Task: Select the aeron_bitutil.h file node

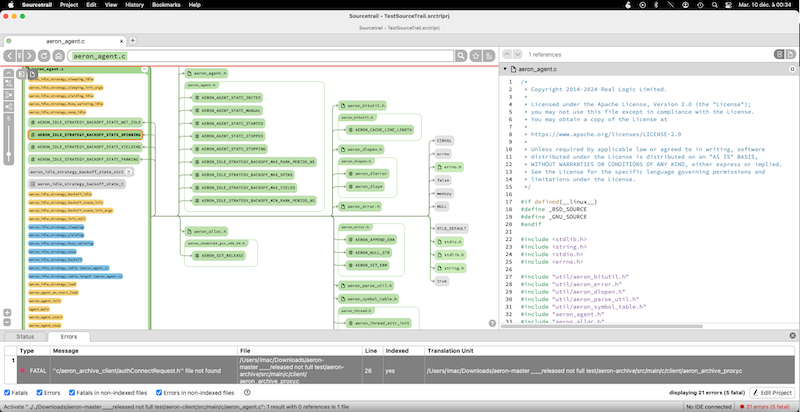Action: [x=362, y=106]
